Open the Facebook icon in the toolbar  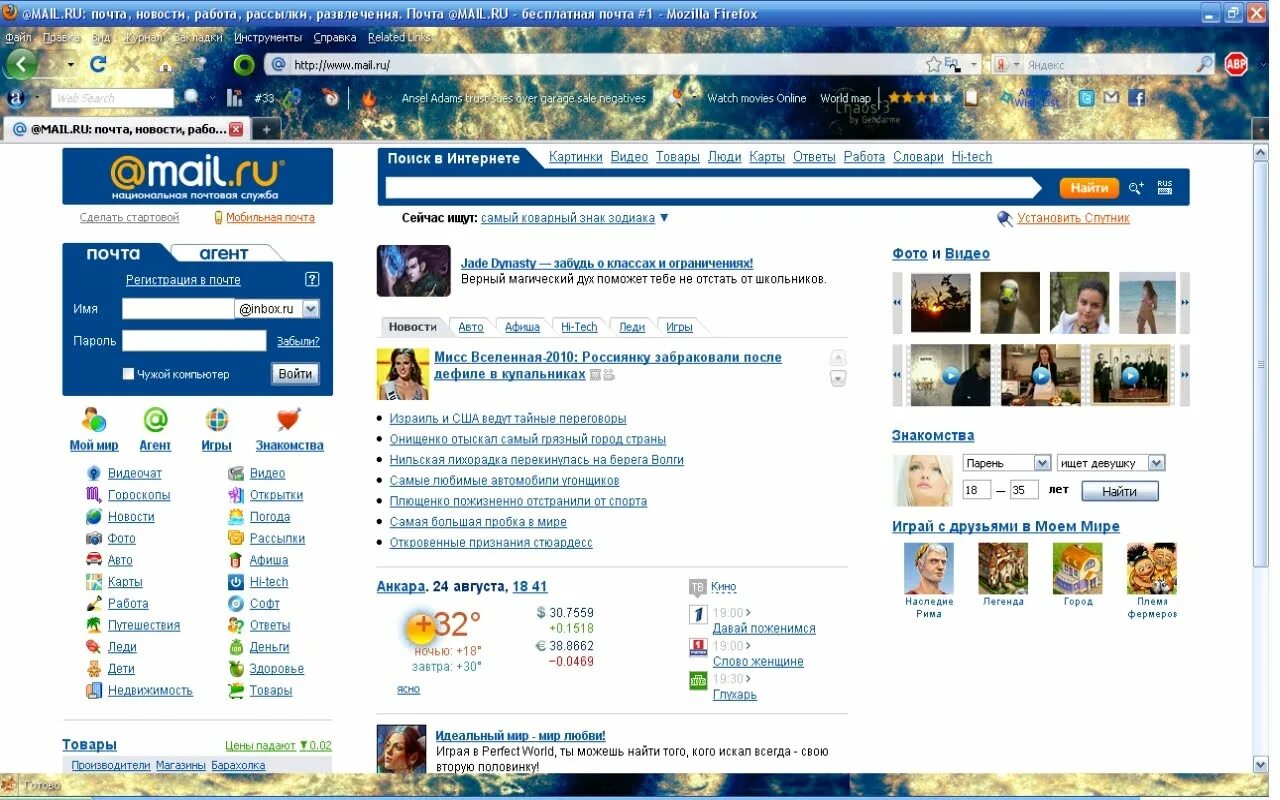click(1136, 98)
